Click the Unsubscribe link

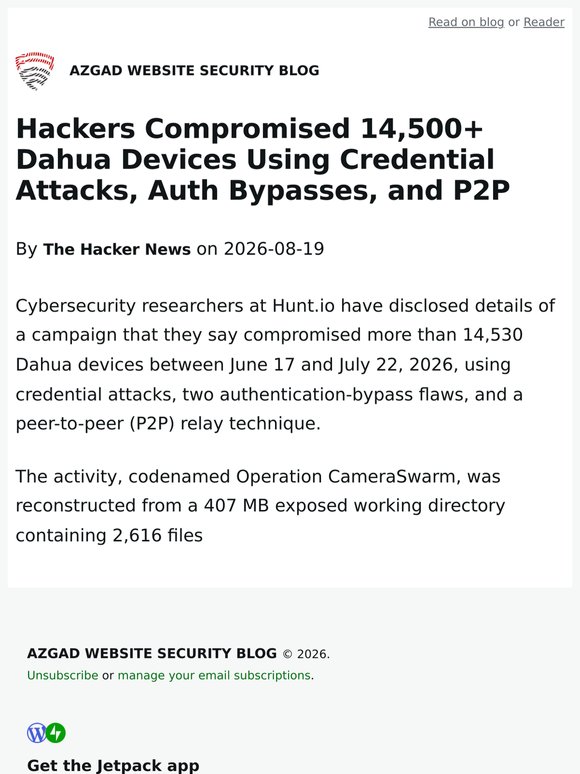click(x=63, y=675)
